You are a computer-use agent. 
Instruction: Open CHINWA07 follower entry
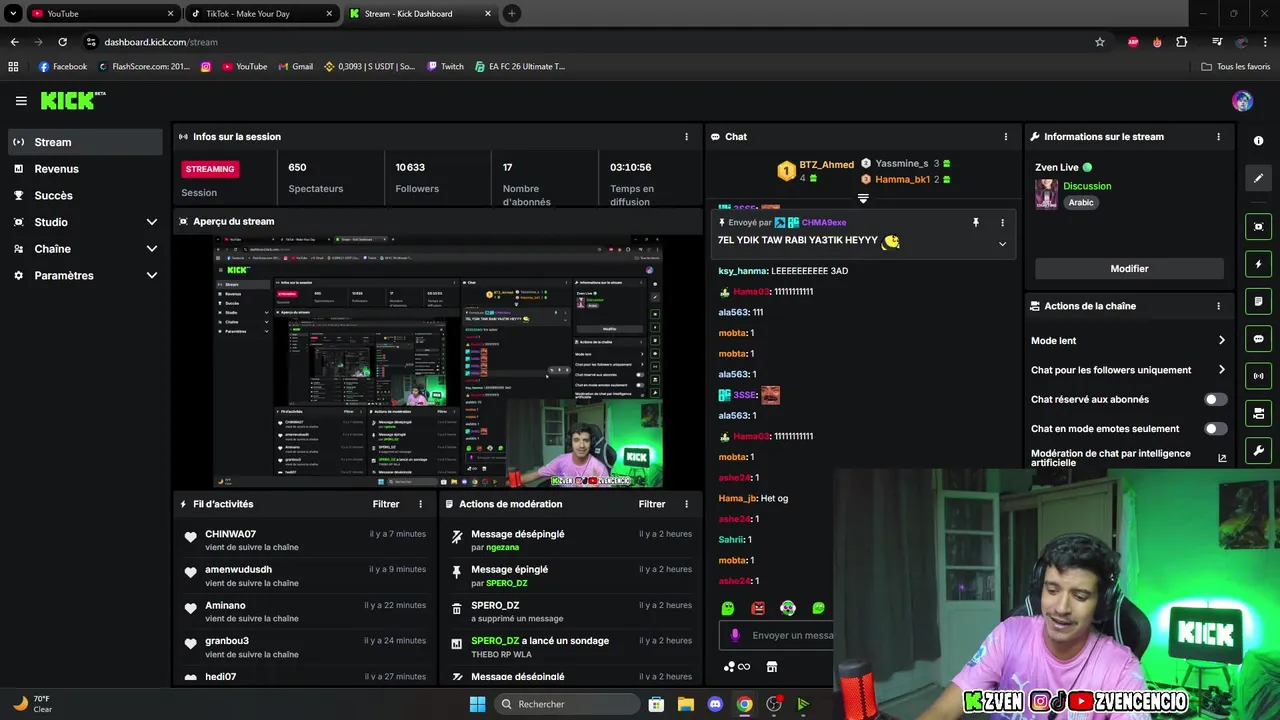click(304, 540)
